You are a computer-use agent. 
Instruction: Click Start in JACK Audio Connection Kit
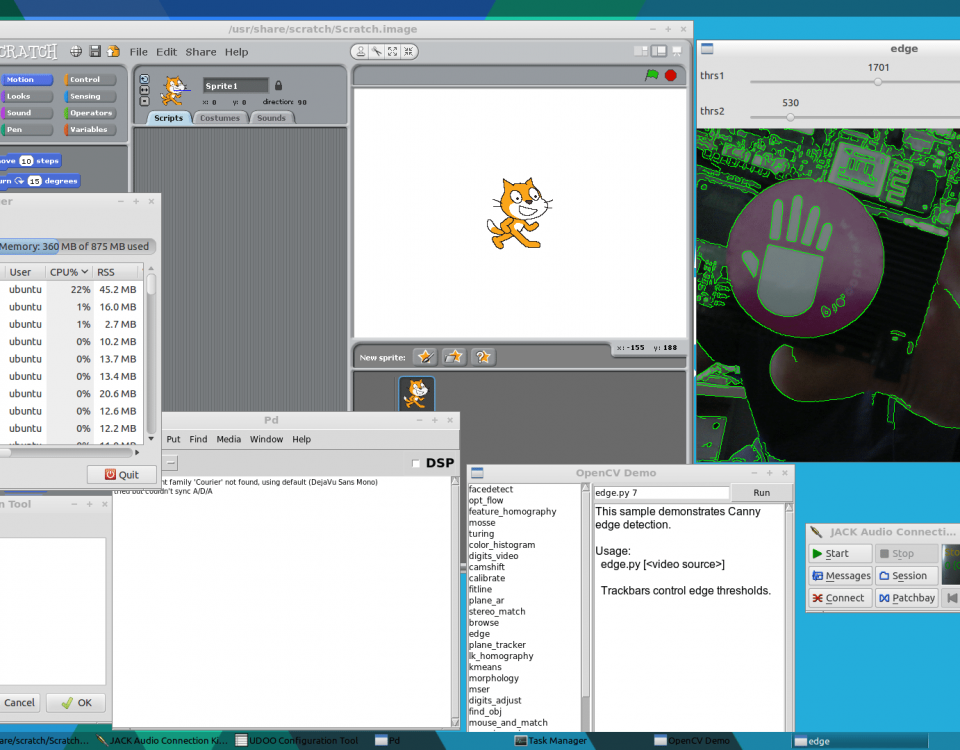840,553
